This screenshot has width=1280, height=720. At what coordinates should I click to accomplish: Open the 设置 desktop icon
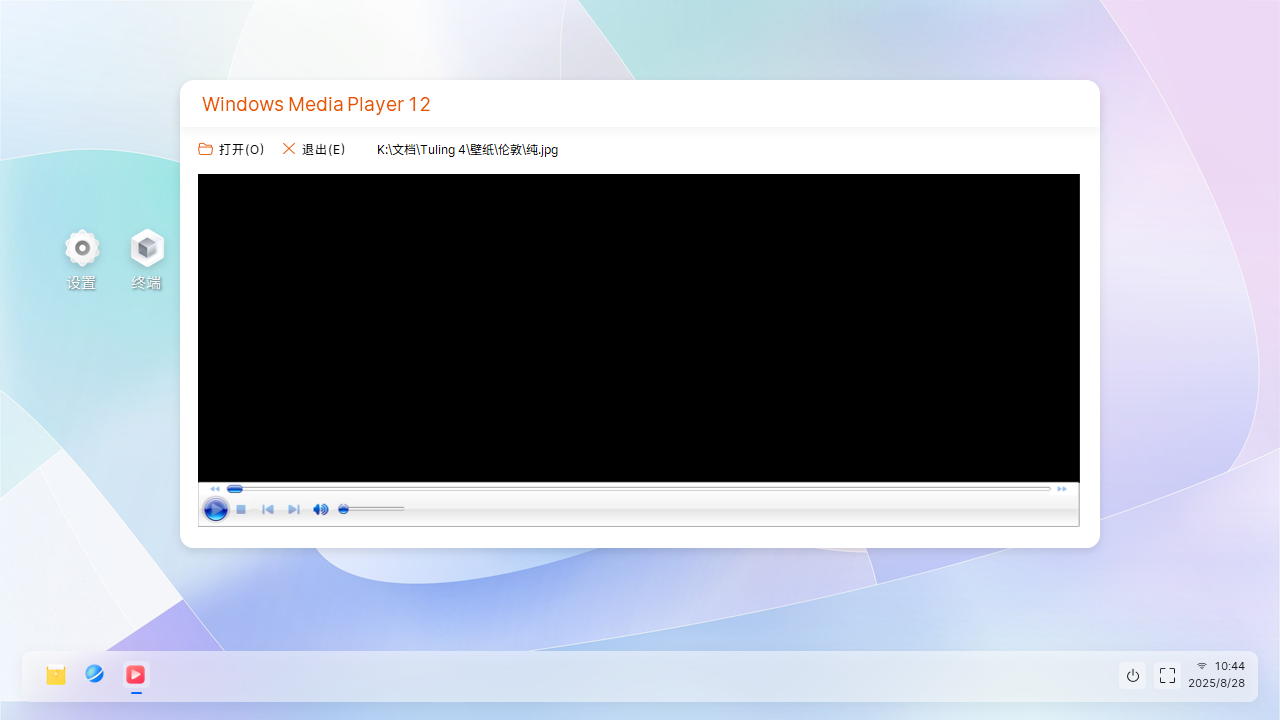[82, 260]
